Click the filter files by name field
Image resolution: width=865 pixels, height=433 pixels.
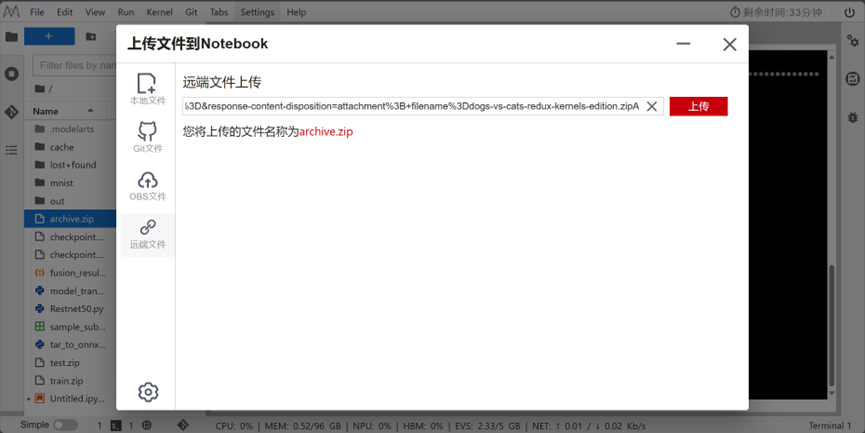[74, 65]
